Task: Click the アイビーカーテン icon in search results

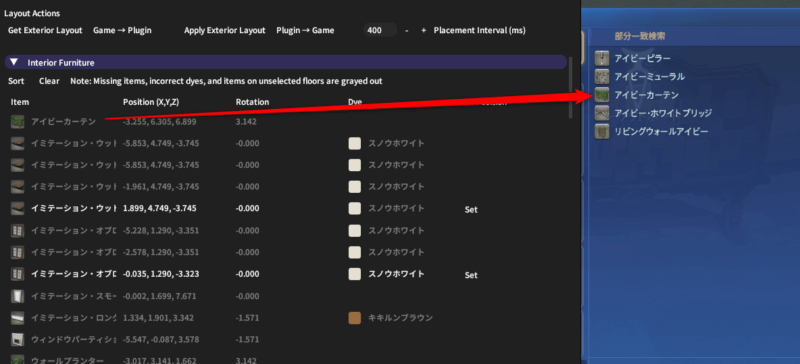Action: click(x=603, y=95)
